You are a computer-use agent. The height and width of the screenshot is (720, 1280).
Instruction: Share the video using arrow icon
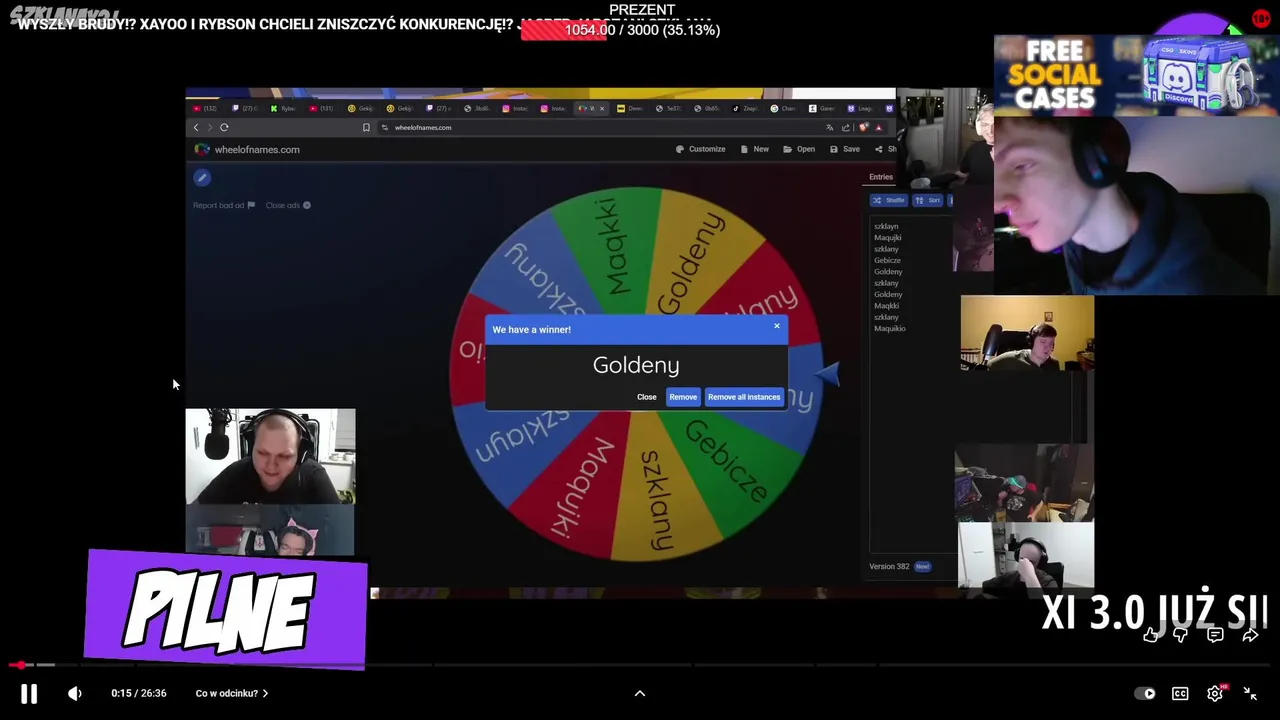tap(1250, 635)
